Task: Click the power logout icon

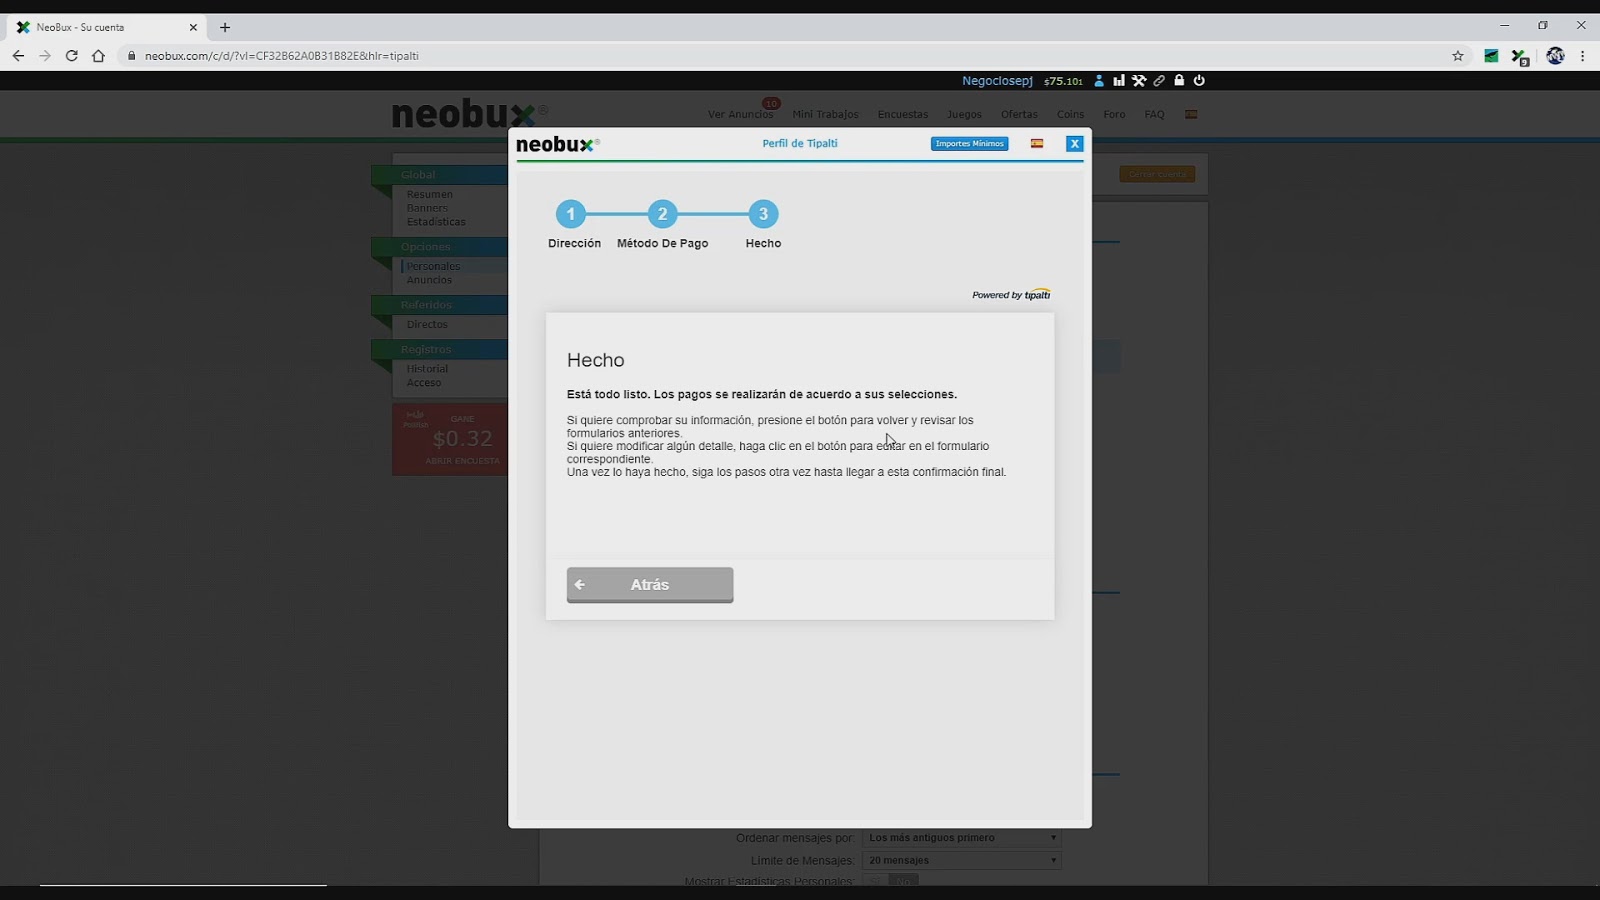Action: tap(1199, 81)
